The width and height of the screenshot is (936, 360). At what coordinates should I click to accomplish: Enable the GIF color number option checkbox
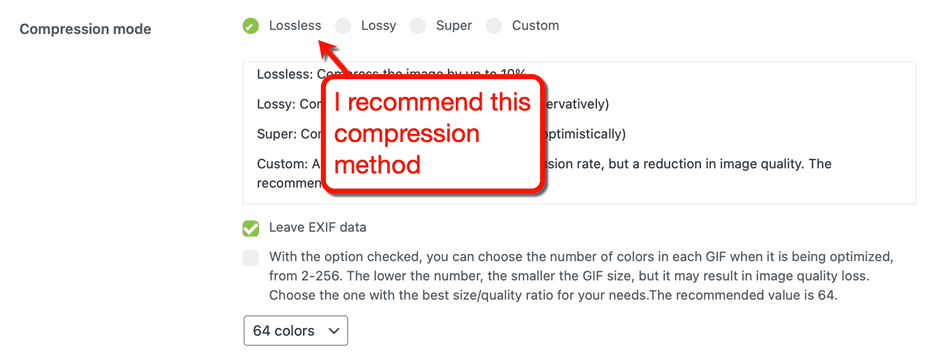(x=251, y=258)
